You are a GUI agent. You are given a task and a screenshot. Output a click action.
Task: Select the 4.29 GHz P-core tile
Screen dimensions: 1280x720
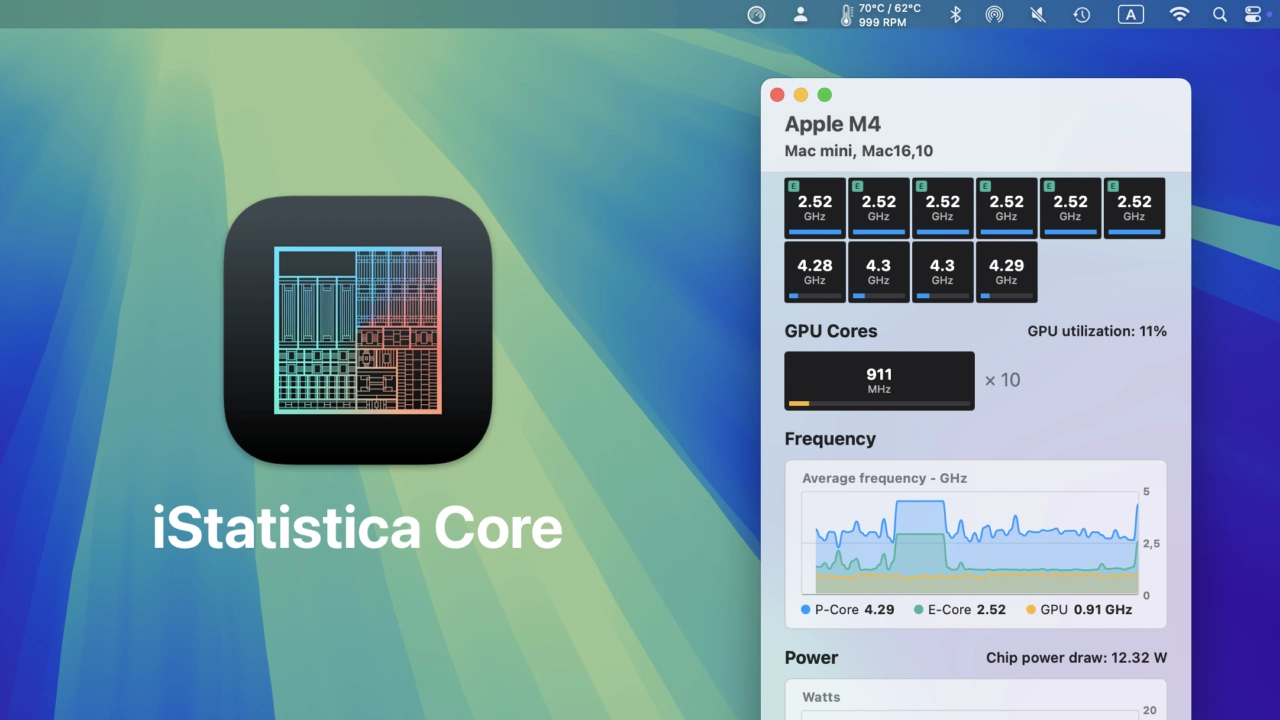[1006, 271]
